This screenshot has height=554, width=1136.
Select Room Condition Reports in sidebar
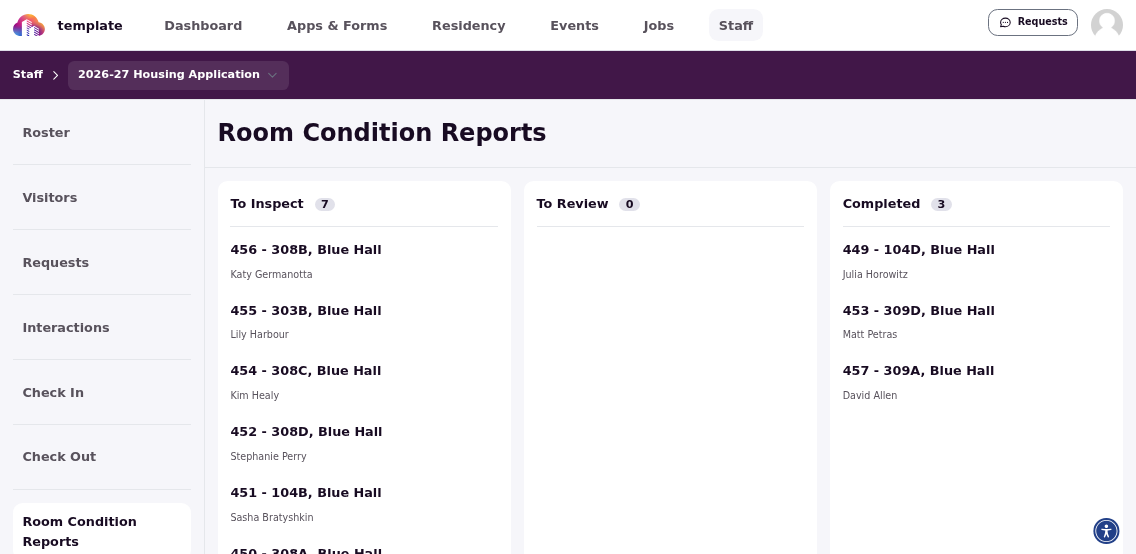pos(102,531)
